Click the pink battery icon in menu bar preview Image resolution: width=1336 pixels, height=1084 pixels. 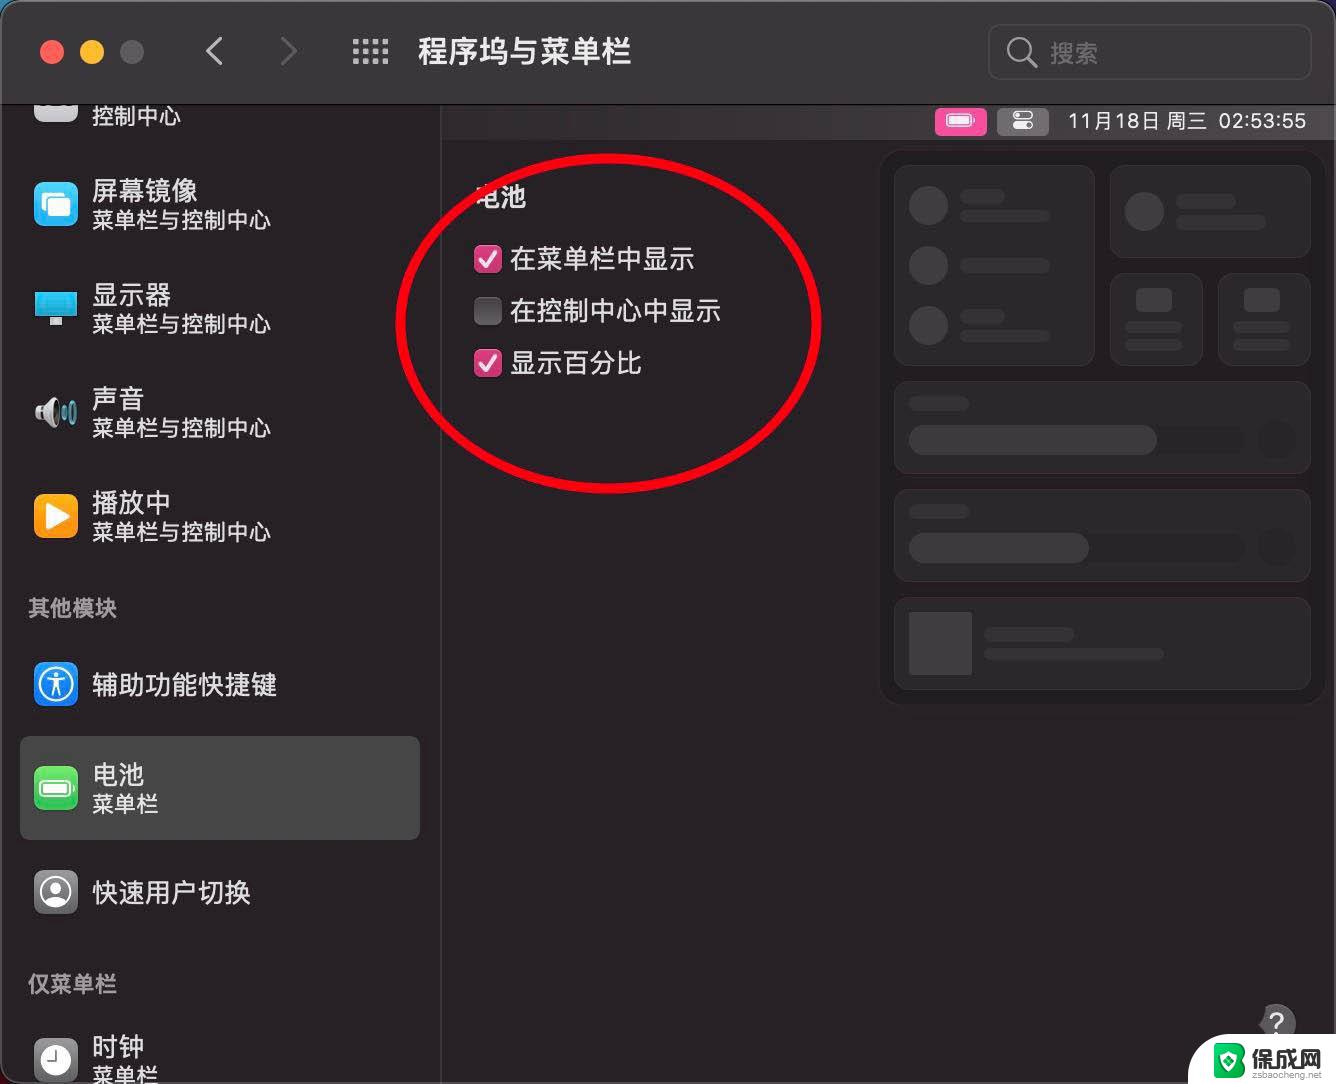pyautogui.click(x=961, y=121)
